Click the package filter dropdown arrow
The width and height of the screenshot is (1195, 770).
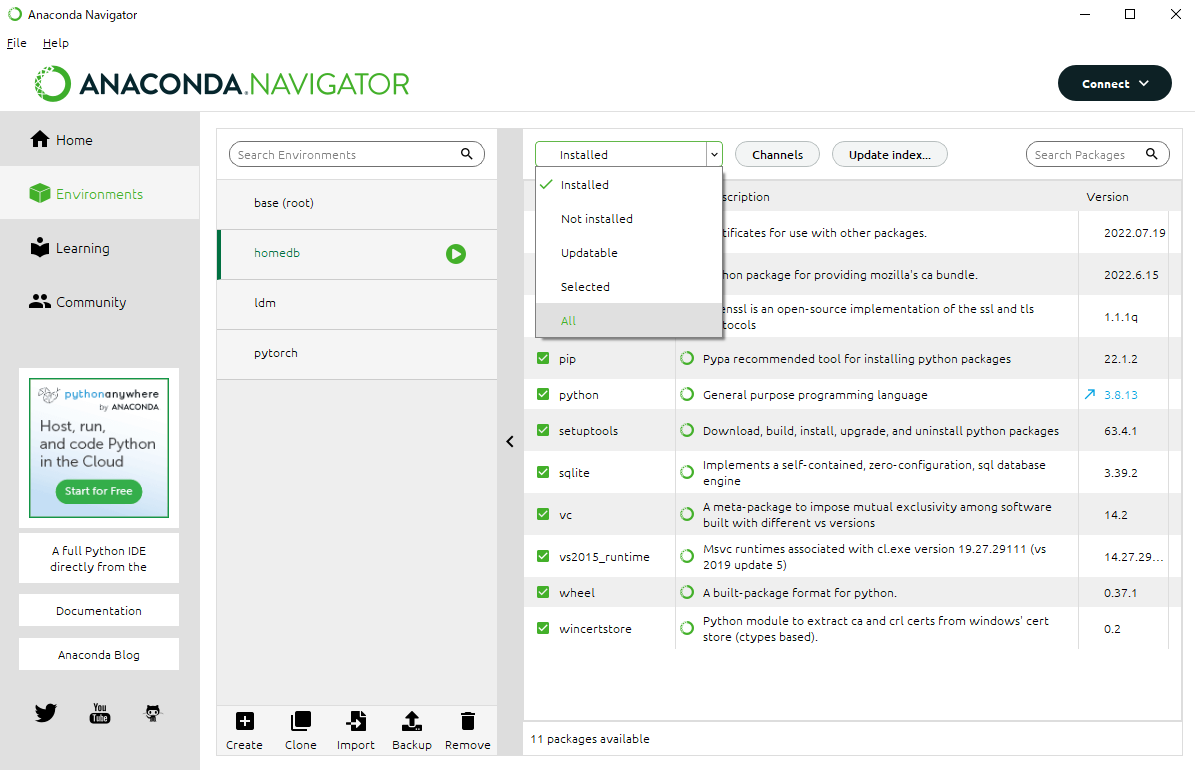(x=714, y=154)
